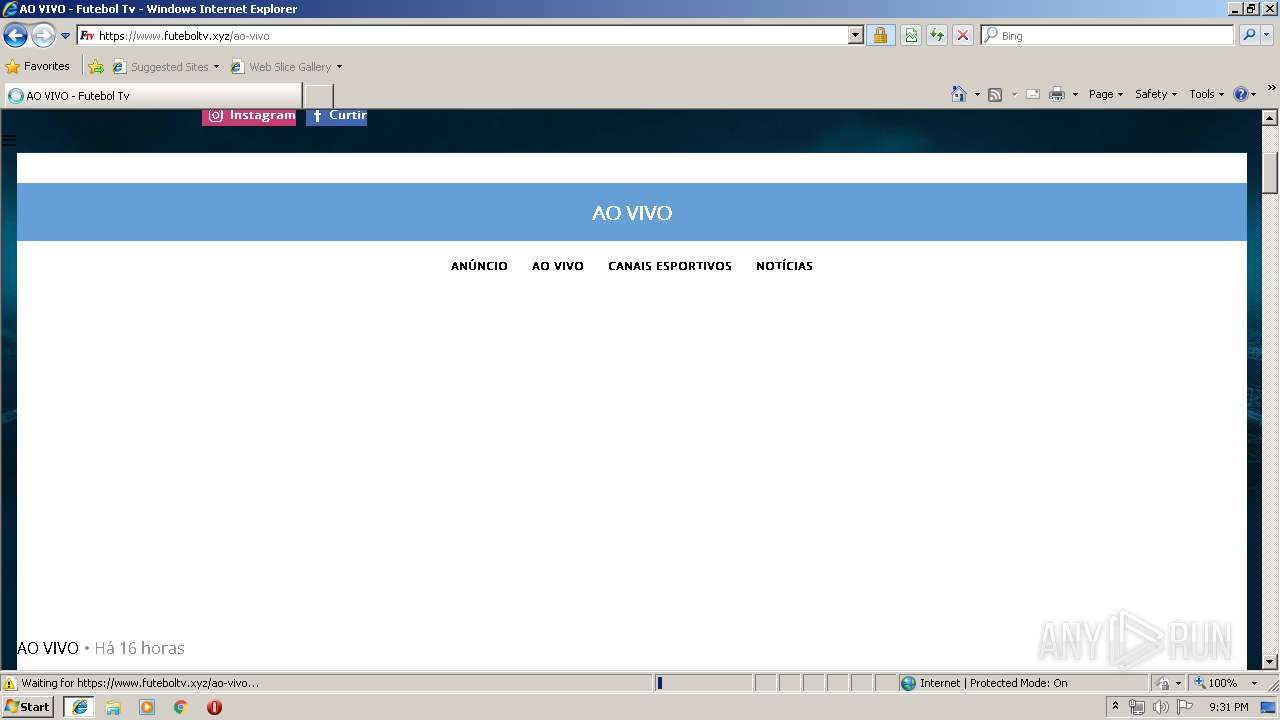The width and height of the screenshot is (1280, 720).
Task: Open the 100% zoom level dropdown
Action: (x=1226, y=683)
